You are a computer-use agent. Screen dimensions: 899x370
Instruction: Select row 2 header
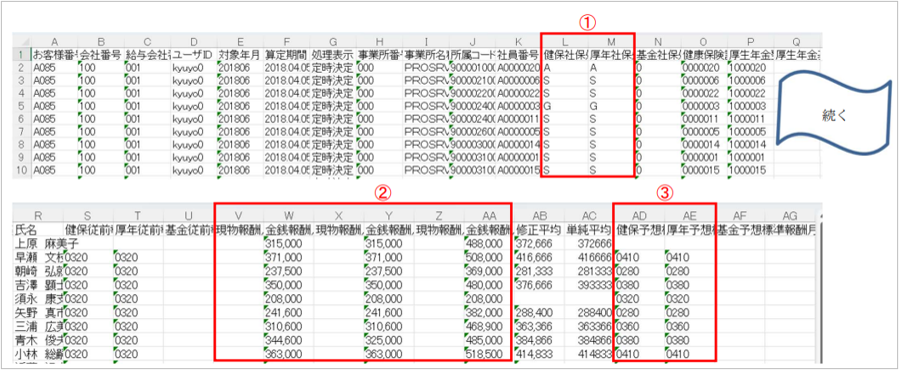pyautogui.click(x=22, y=68)
